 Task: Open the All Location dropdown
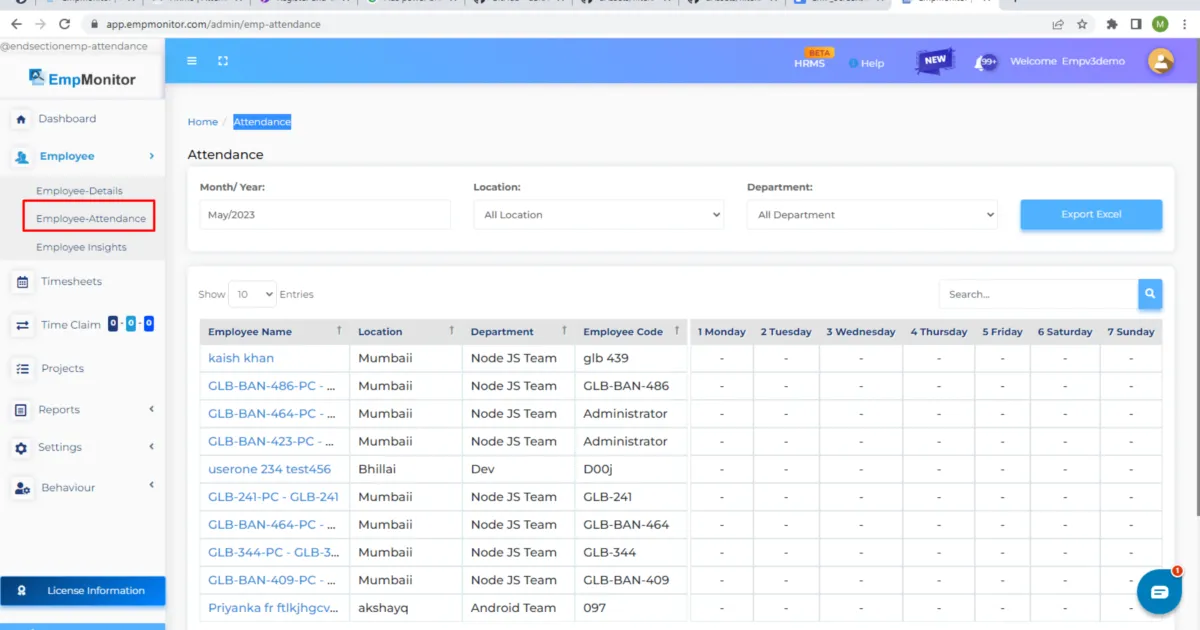coord(598,215)
